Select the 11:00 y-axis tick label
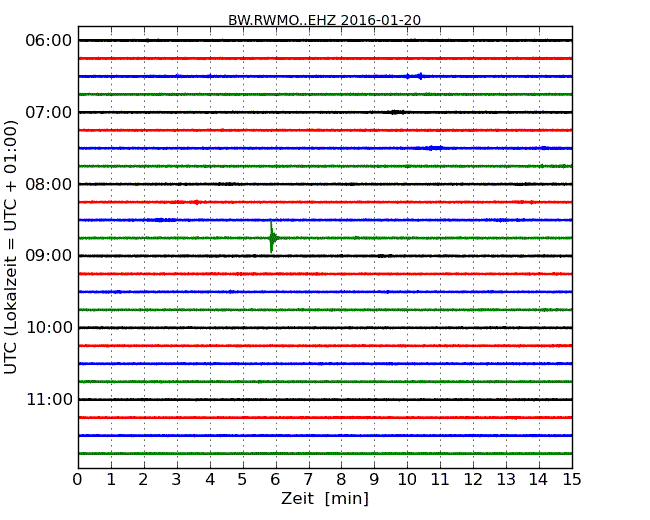650x520 pixels. click(49, 399)
